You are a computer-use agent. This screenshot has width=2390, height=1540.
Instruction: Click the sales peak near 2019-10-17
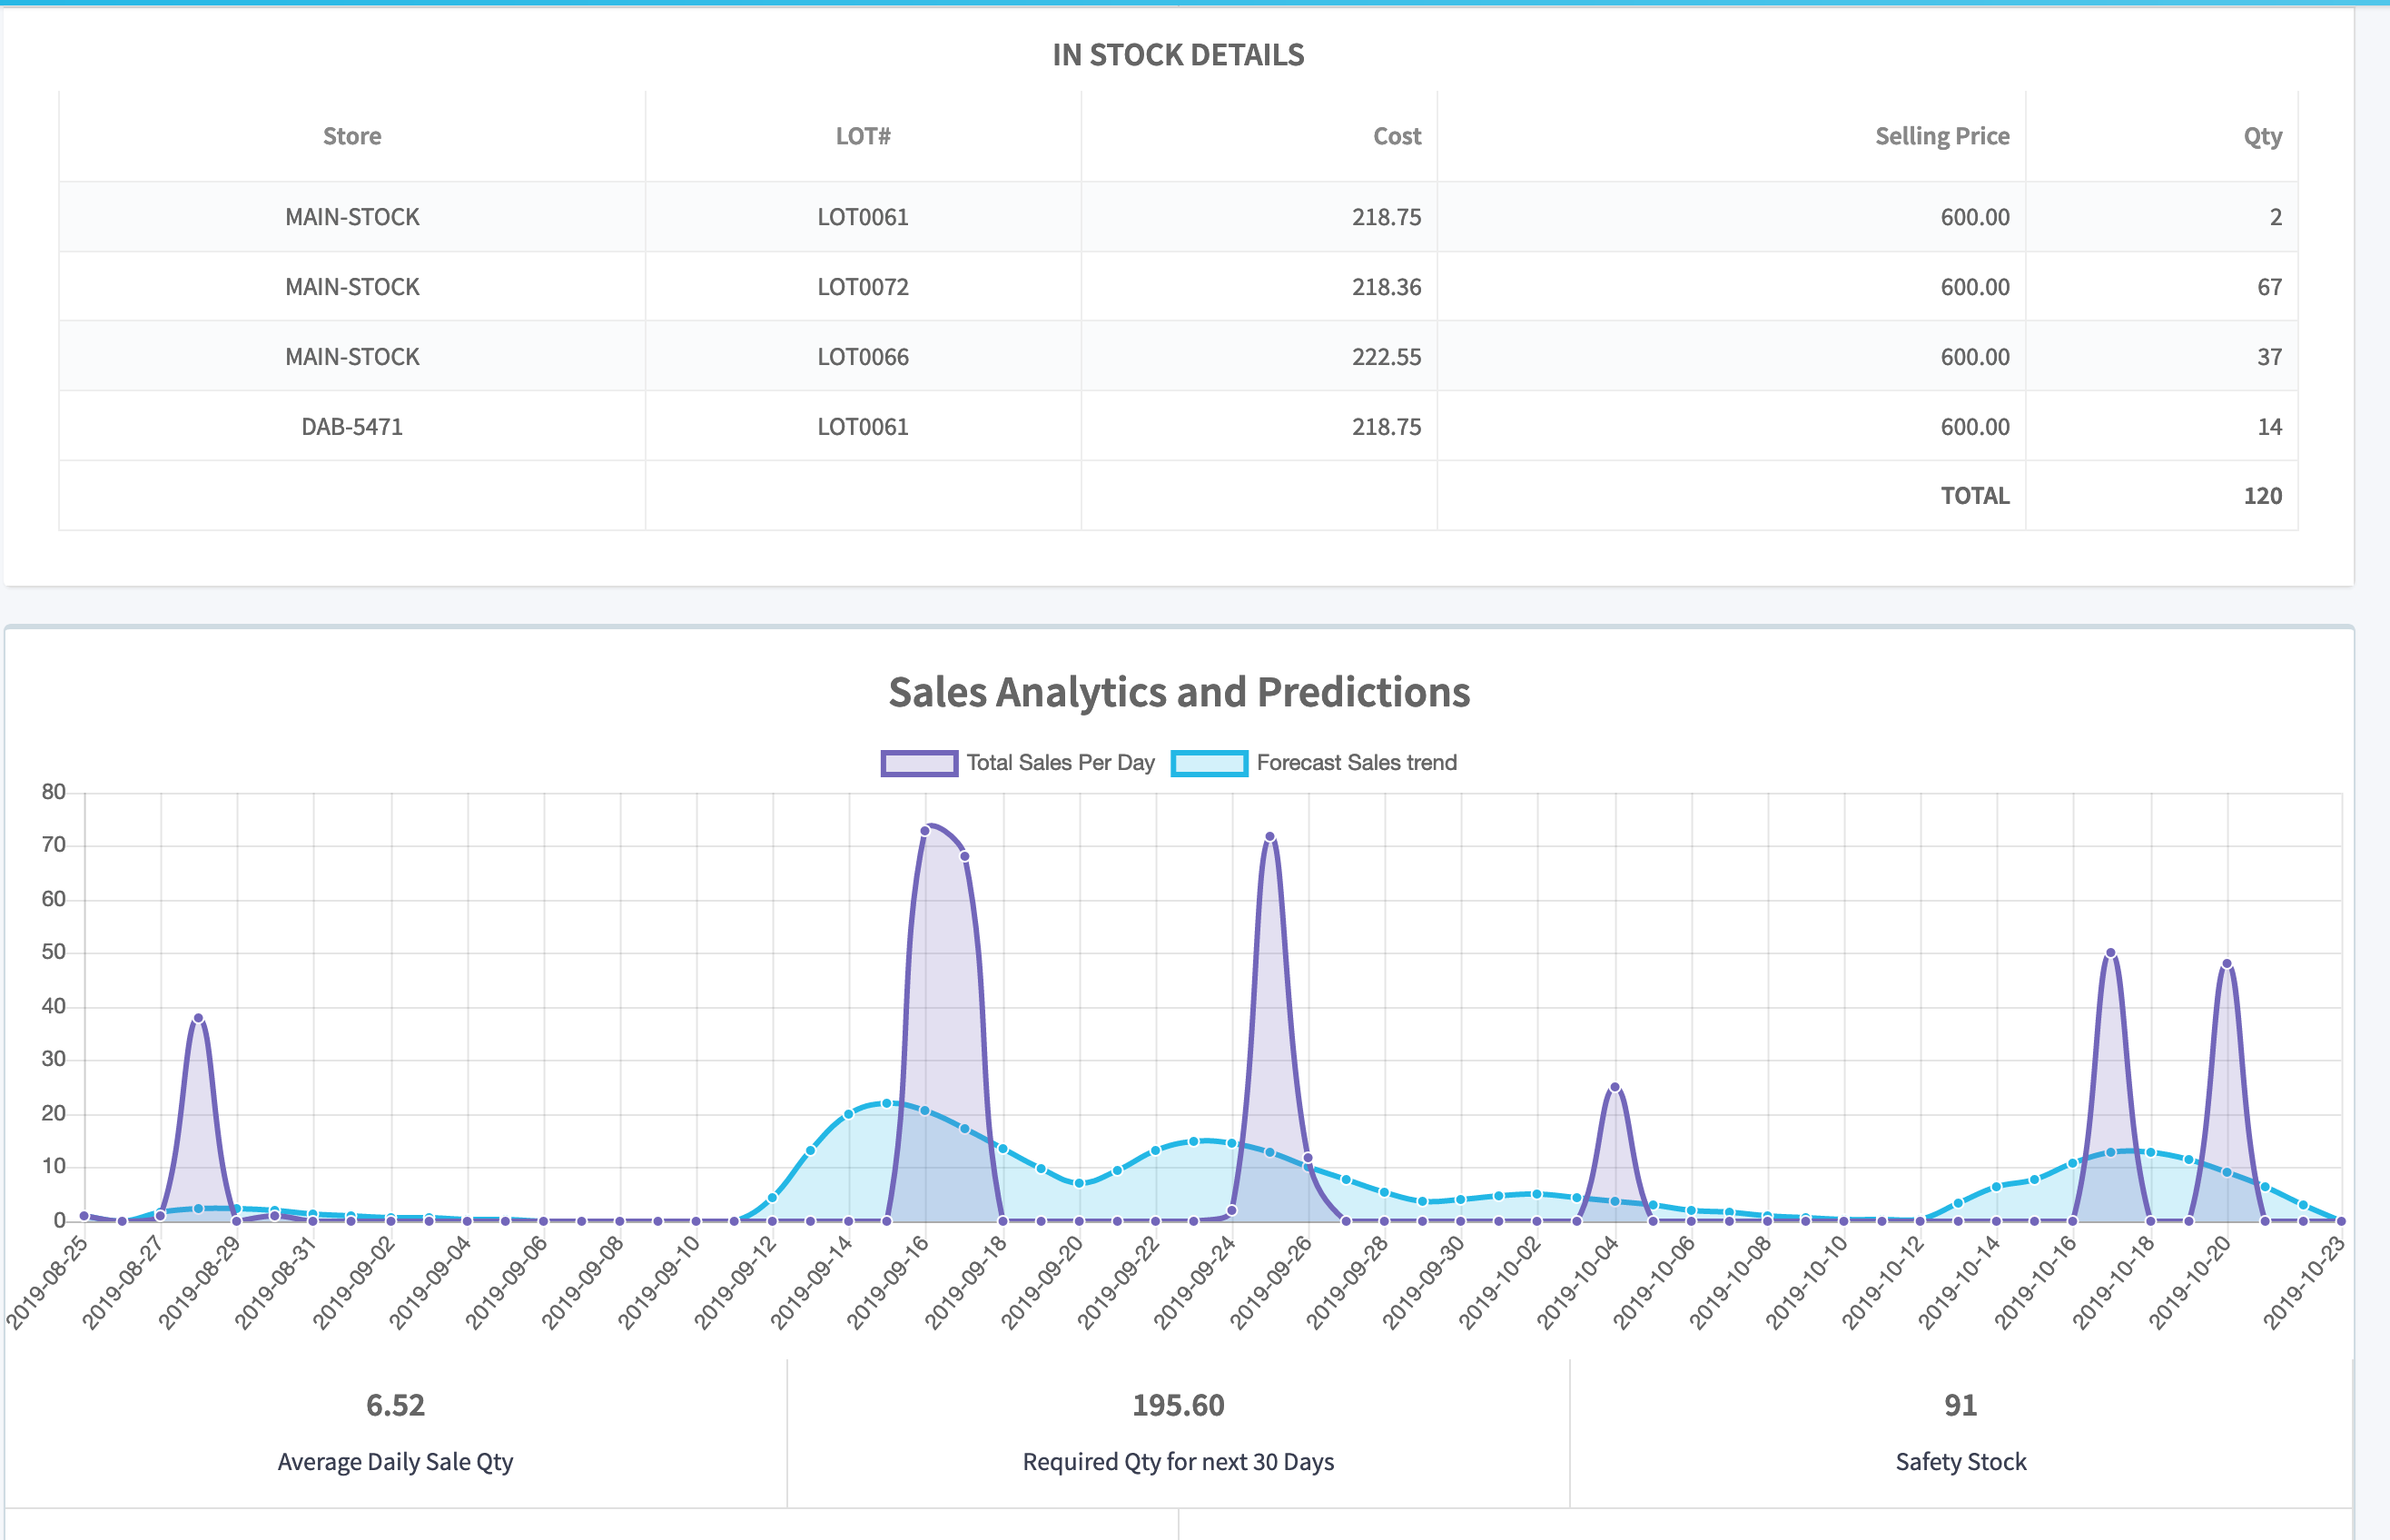2110,953
